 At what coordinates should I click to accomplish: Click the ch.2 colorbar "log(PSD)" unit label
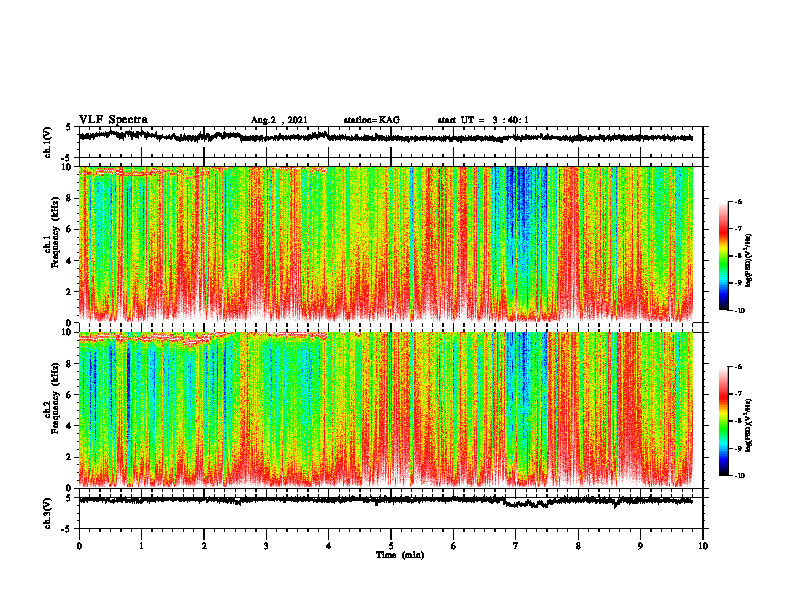[x=749, y=426]
